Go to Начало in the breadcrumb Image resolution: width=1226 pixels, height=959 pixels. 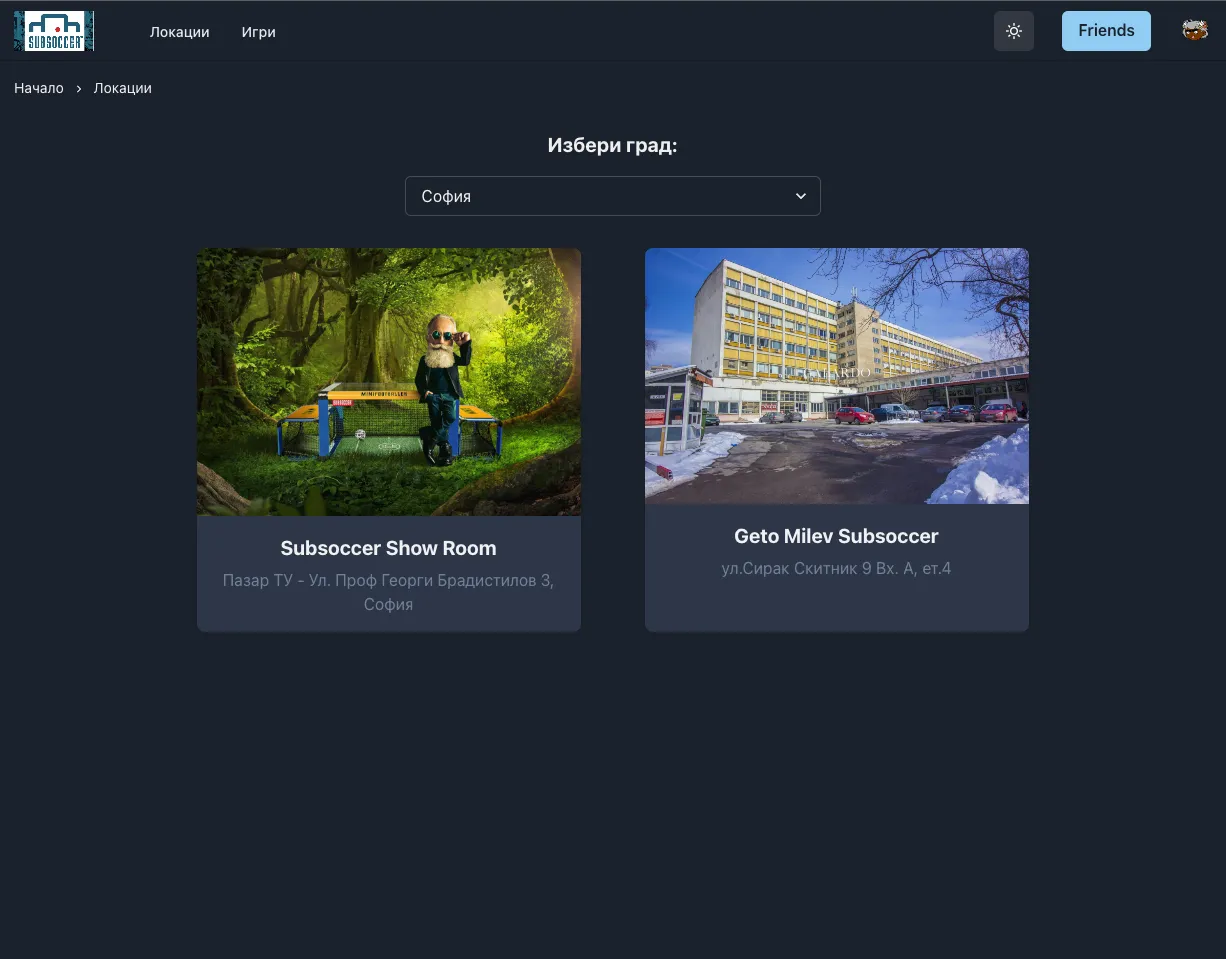(x=39, y=88)
